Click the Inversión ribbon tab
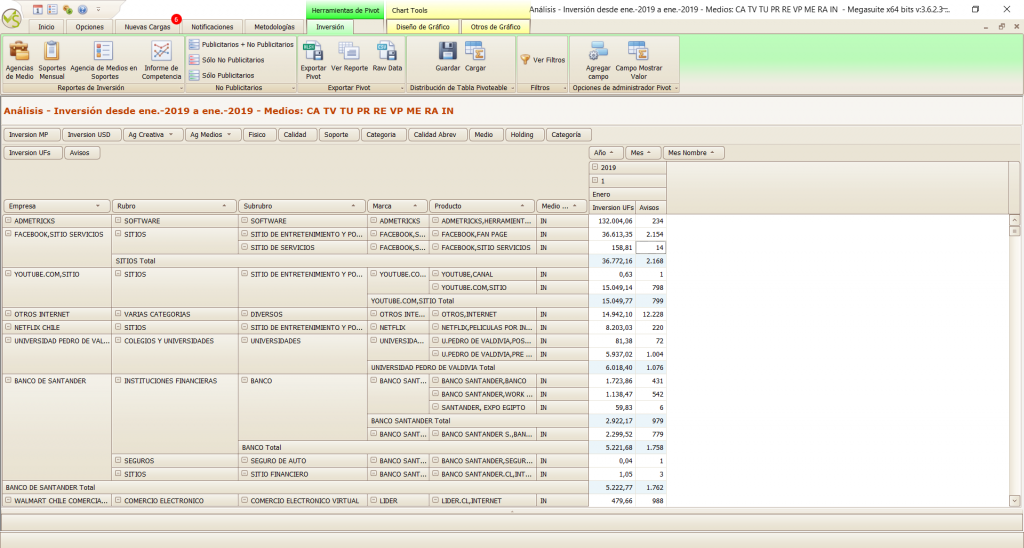The height and width of the screenshot is (548, 1024). click(x=330, y=27)
